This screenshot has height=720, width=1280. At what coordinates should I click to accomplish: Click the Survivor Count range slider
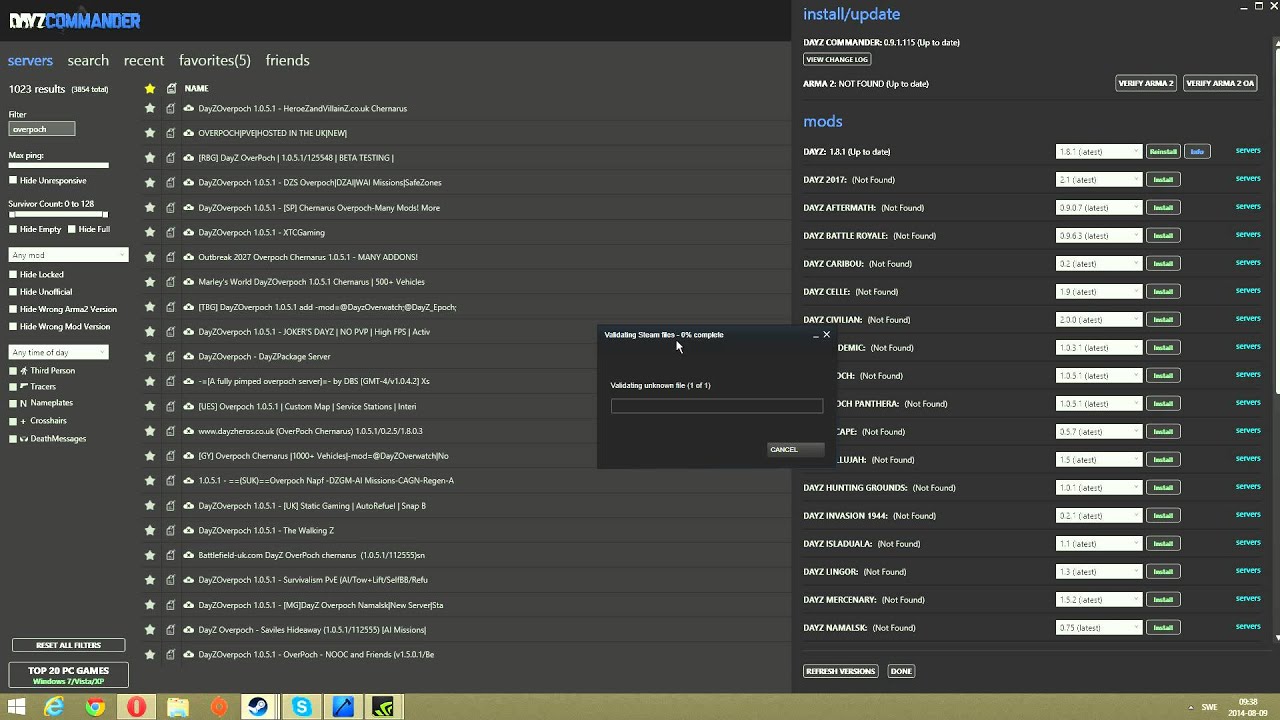[x=58, y=214]
